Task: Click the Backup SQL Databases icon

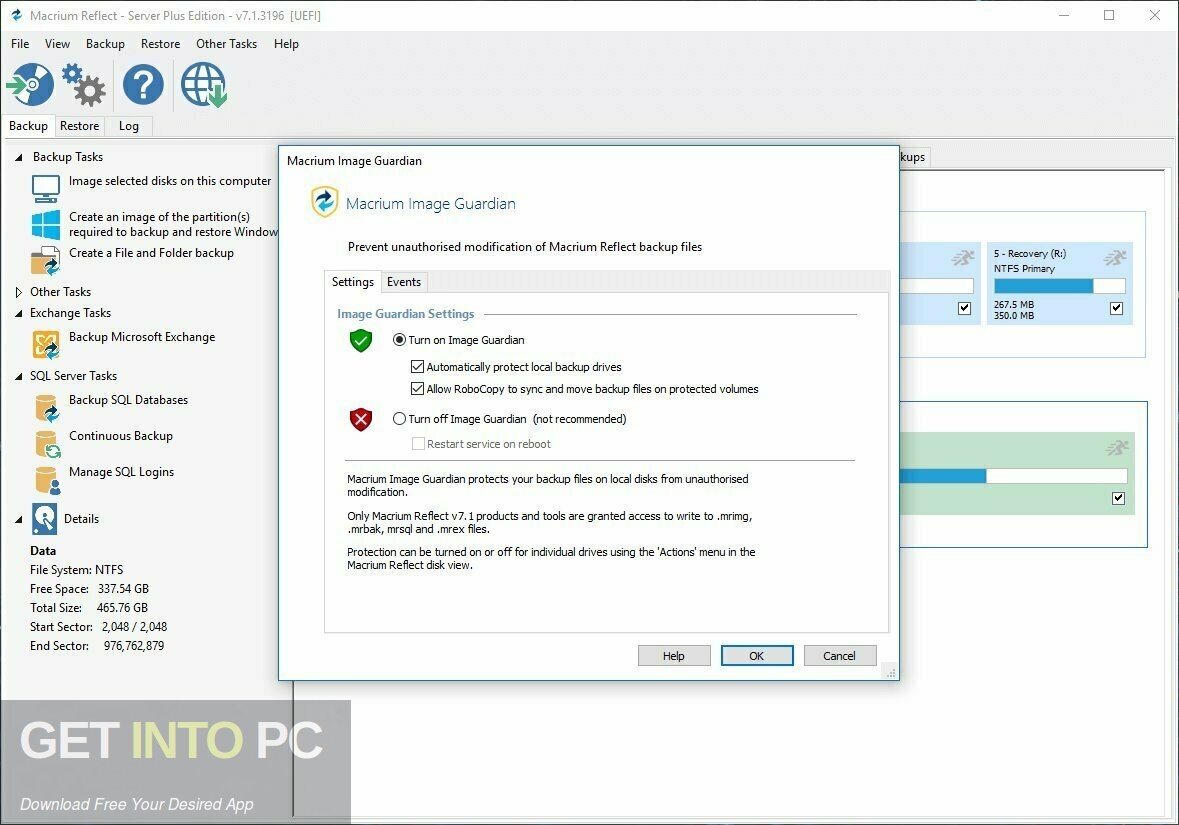Action: [47, 408]
